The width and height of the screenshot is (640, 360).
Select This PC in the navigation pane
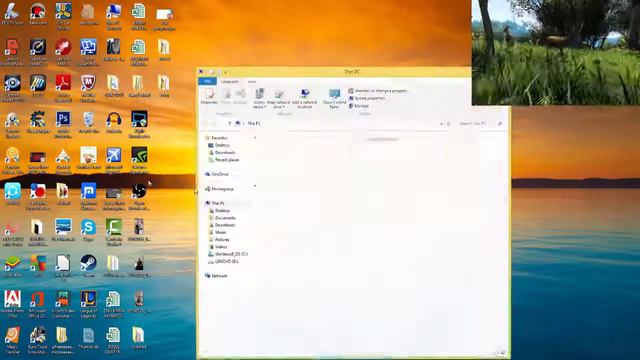pyautogui.click(x=215, y=203)
